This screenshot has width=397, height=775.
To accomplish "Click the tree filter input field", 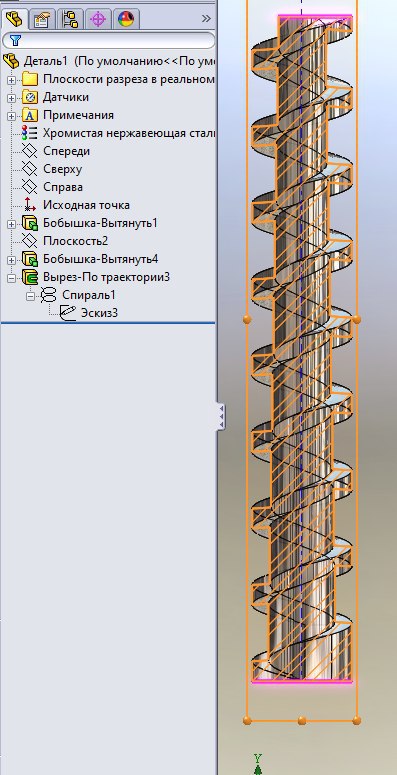I will click(x=109, y=41).
